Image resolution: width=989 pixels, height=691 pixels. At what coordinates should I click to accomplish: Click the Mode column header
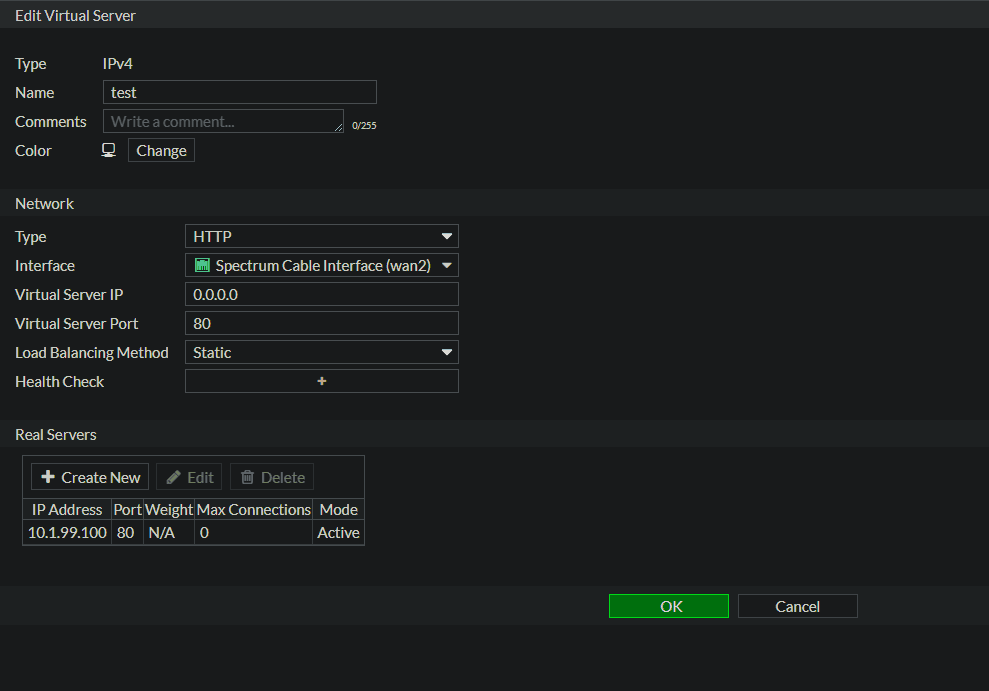338,509
